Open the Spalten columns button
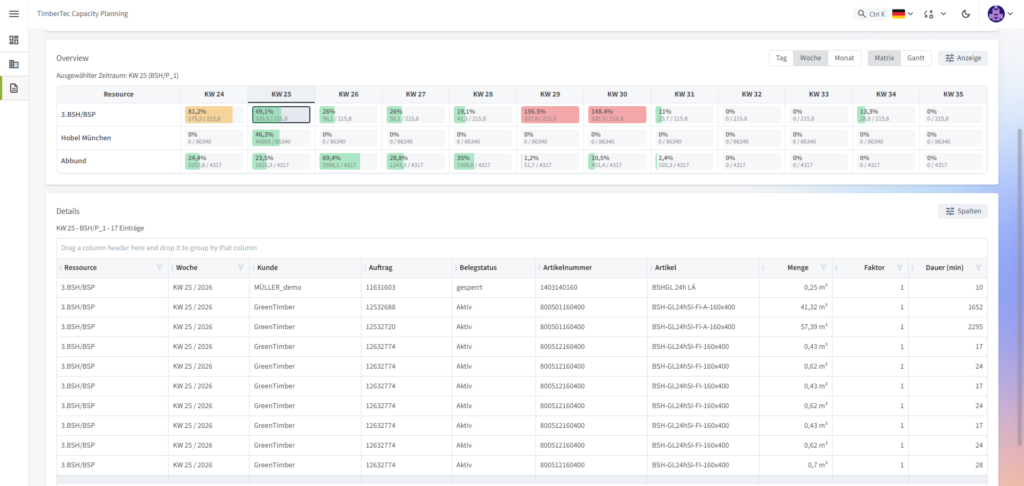Image resolution: width=1024 pixels, height=486 pixels. 963,212
